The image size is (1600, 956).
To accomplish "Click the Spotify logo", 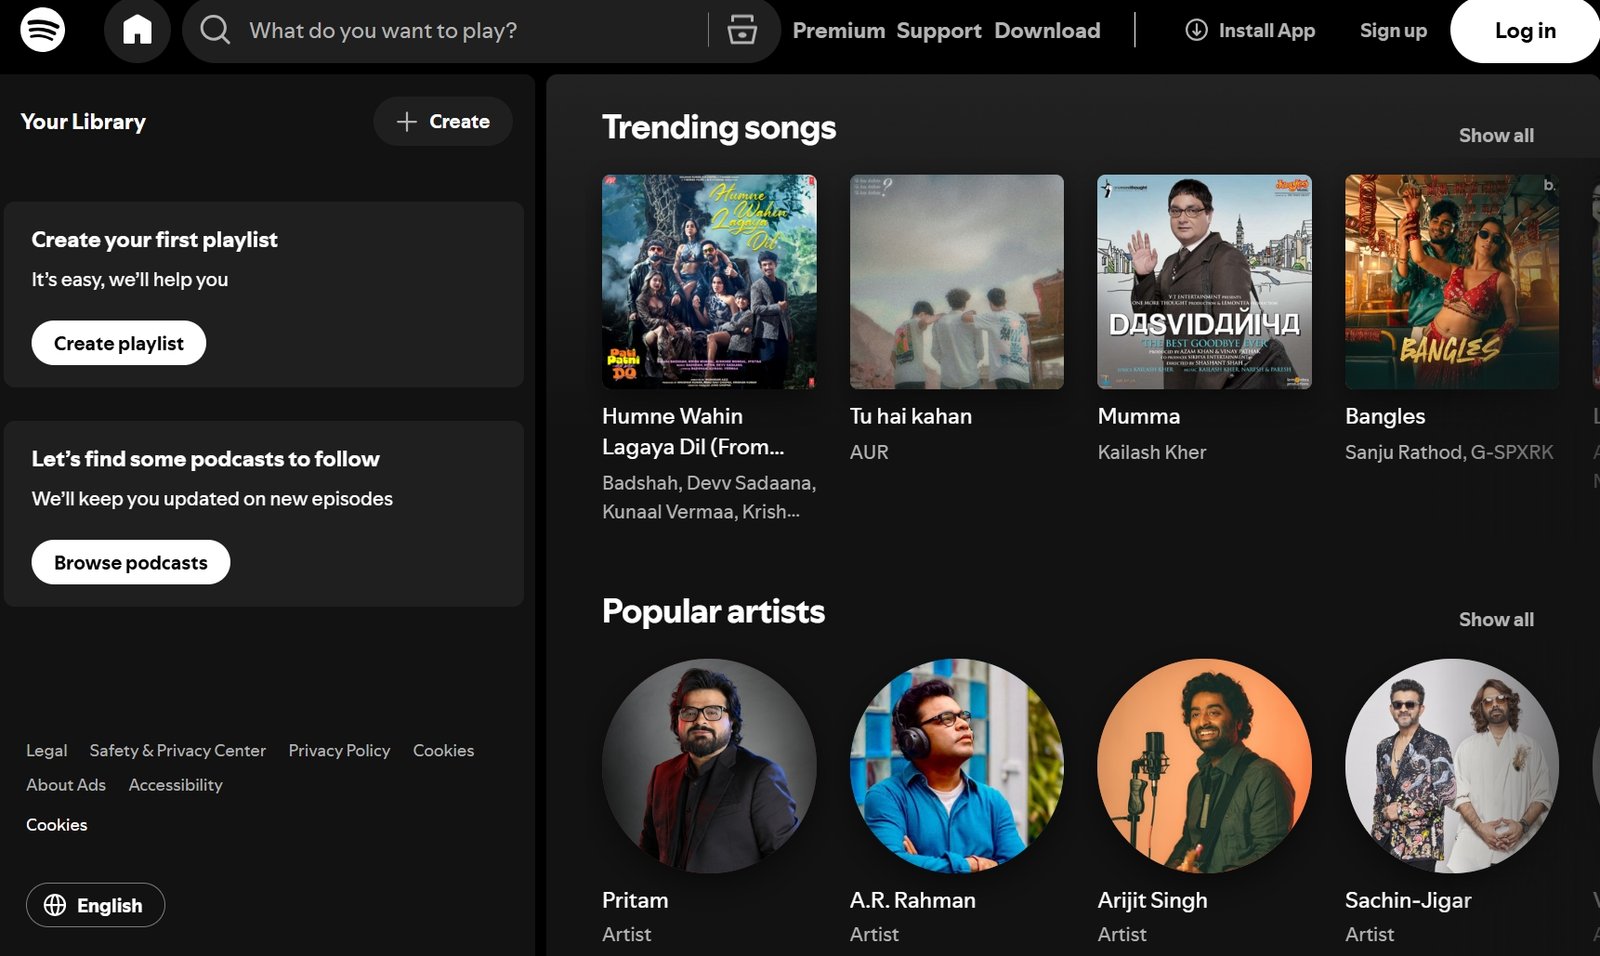I will (x=43, y=30).
